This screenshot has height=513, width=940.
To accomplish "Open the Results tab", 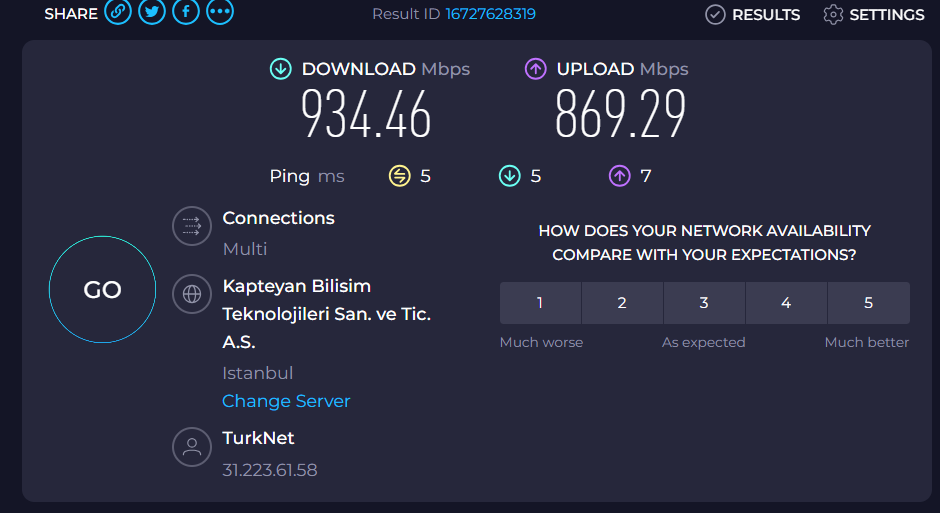I will click(x=753, y=14).
